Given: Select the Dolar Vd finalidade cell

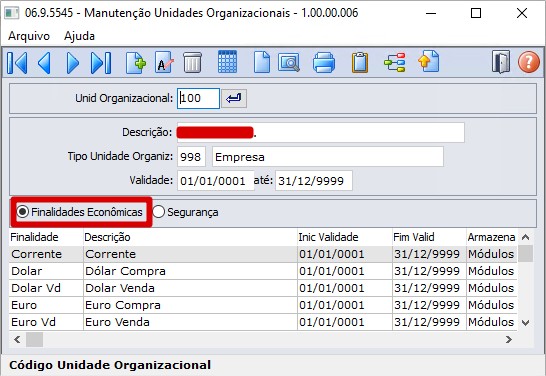Looking at the screenshot, I should point(46,288).
